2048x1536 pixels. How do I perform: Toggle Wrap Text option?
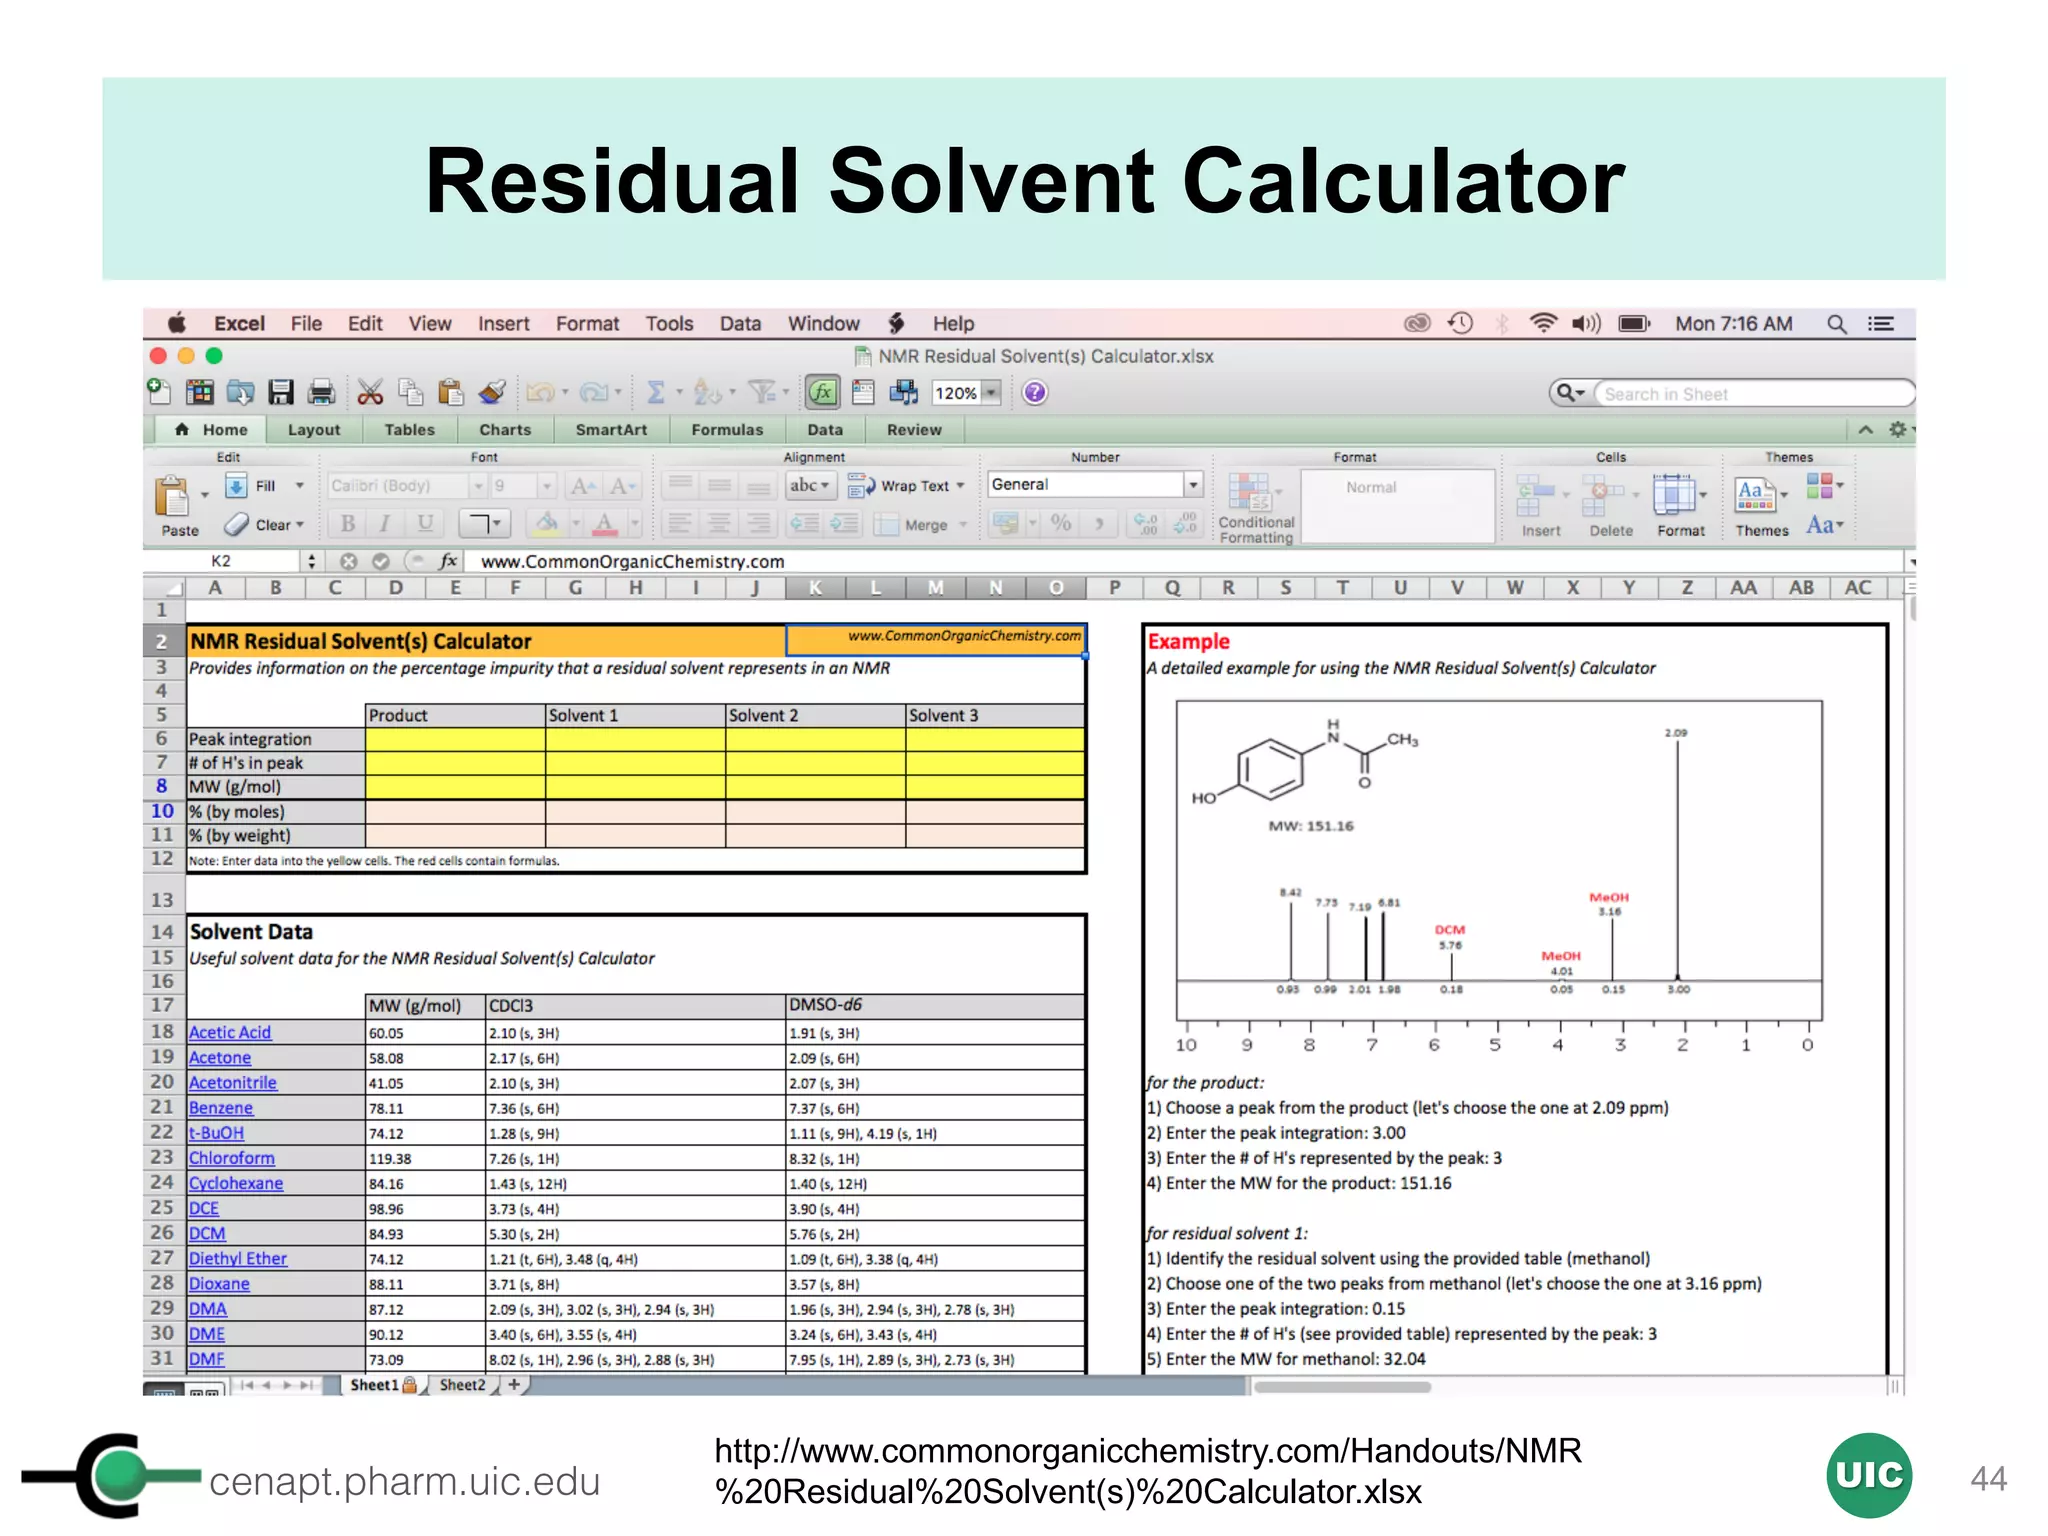pos(905,486)
